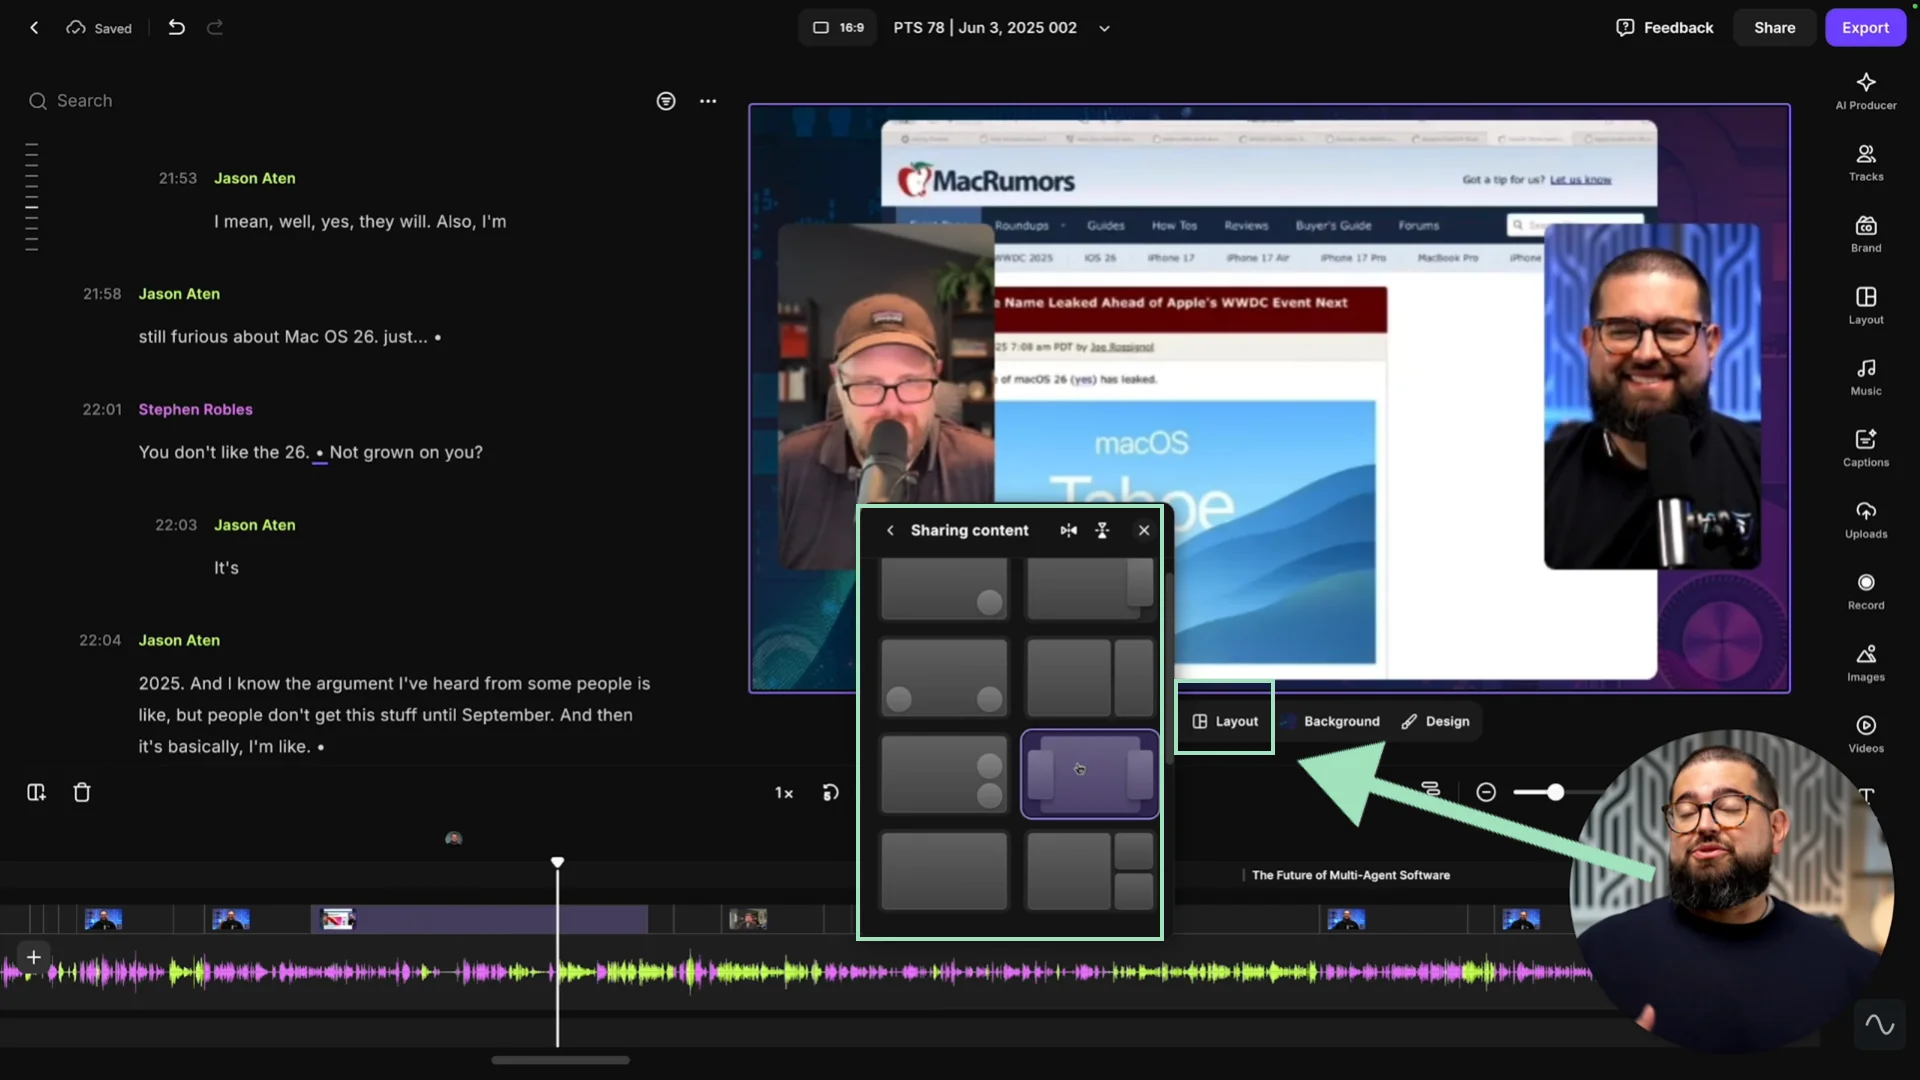The height and width of the screenshot is (1080, 1920).
Task: Export the project
Action: (1865, 28)
